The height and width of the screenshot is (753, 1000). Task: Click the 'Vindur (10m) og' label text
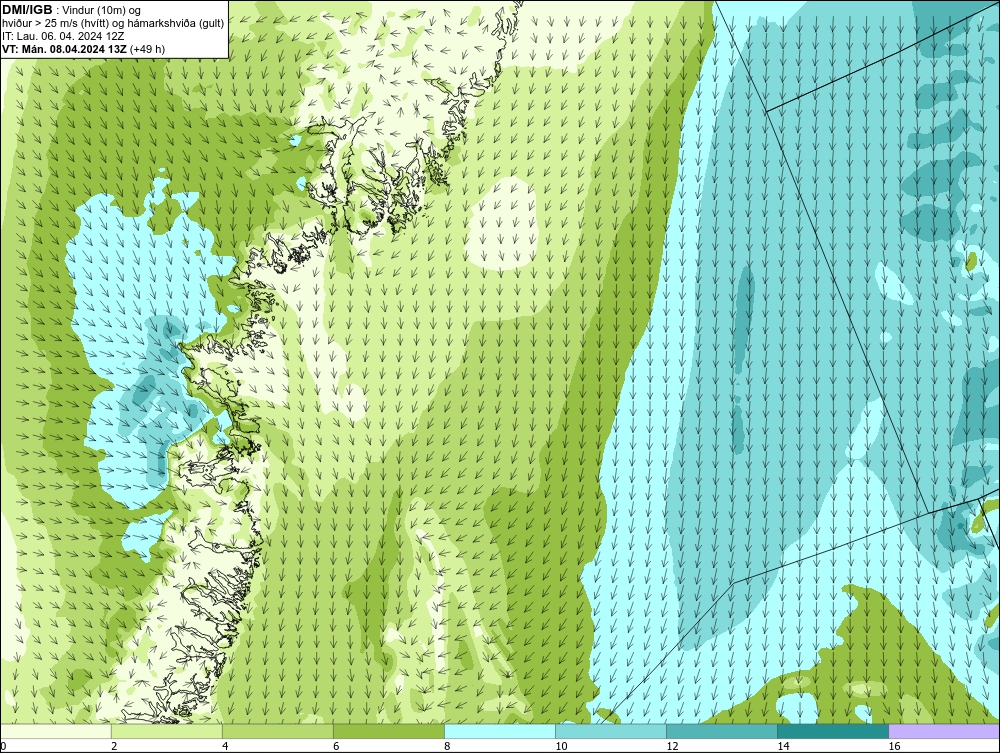tap(103, 10)
